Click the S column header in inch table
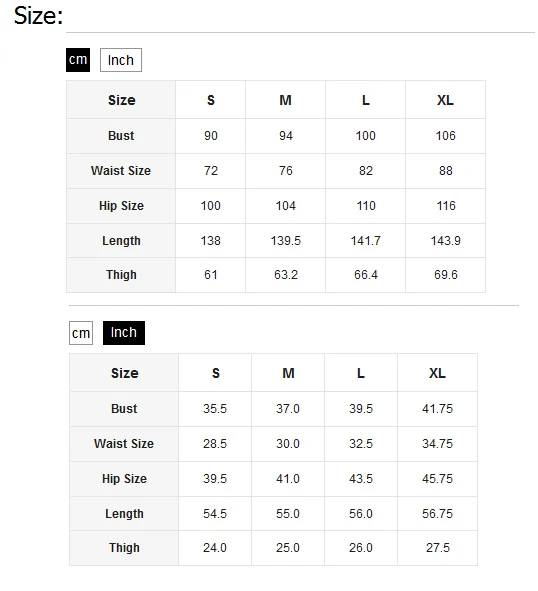Image resolution: width=538 pixels, height=591 pixels. coord(215,373)
